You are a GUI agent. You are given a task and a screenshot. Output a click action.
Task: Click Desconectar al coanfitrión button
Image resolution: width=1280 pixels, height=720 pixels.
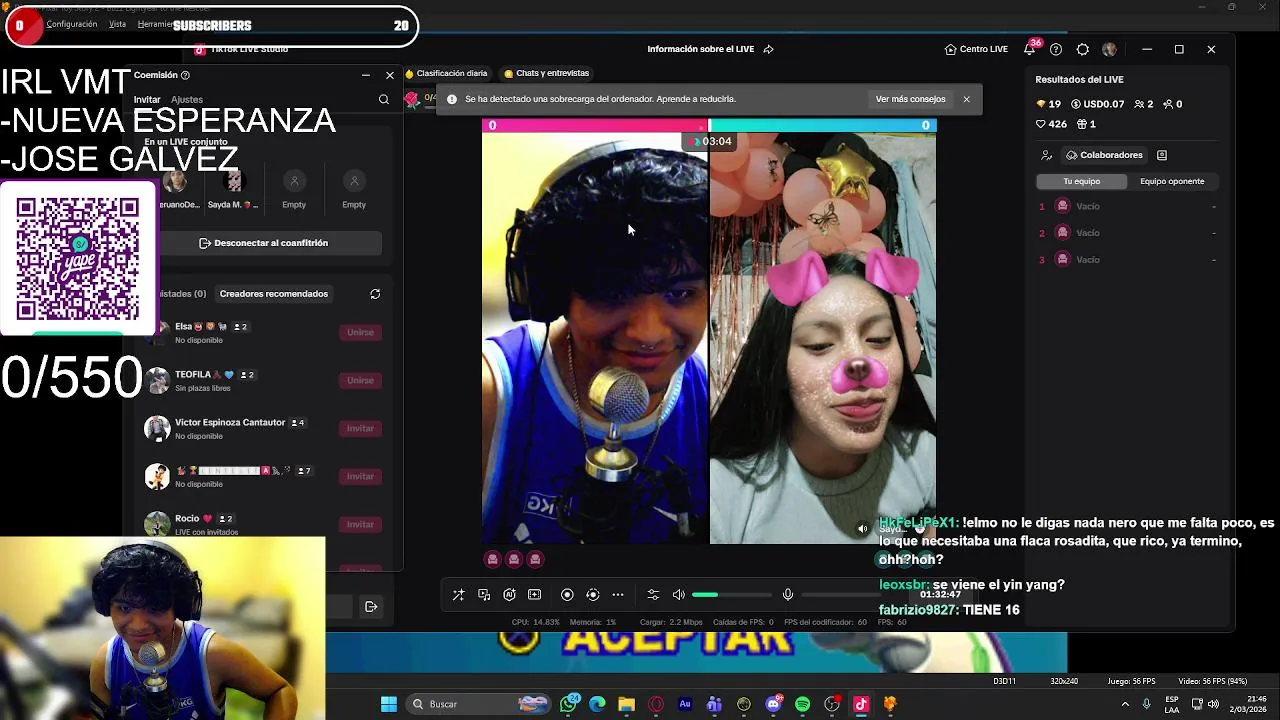(x=264, y=243)
